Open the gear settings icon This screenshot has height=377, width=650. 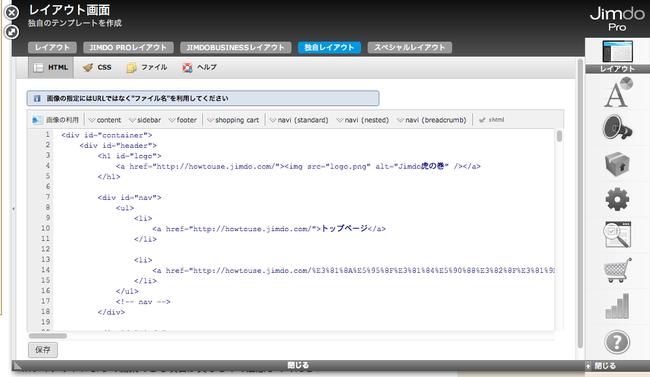[617, 199]
